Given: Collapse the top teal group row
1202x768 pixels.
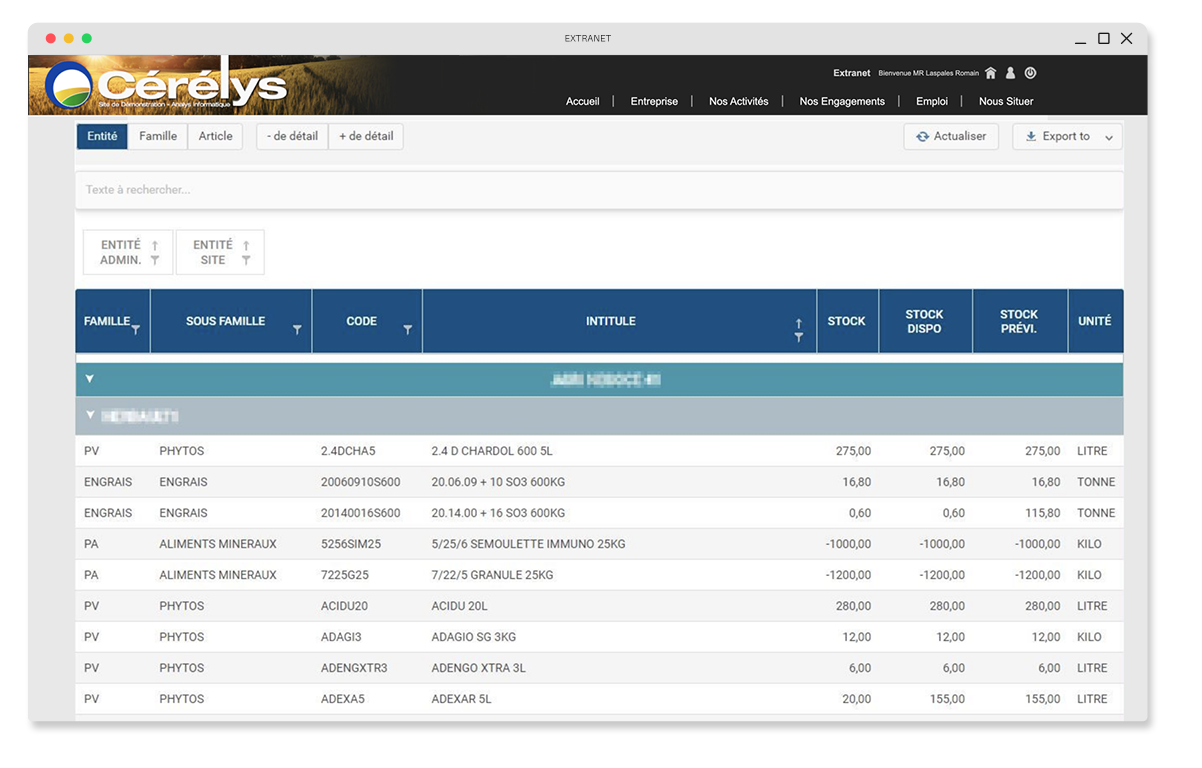Looking at the screenshot, I should coord(90,380).
